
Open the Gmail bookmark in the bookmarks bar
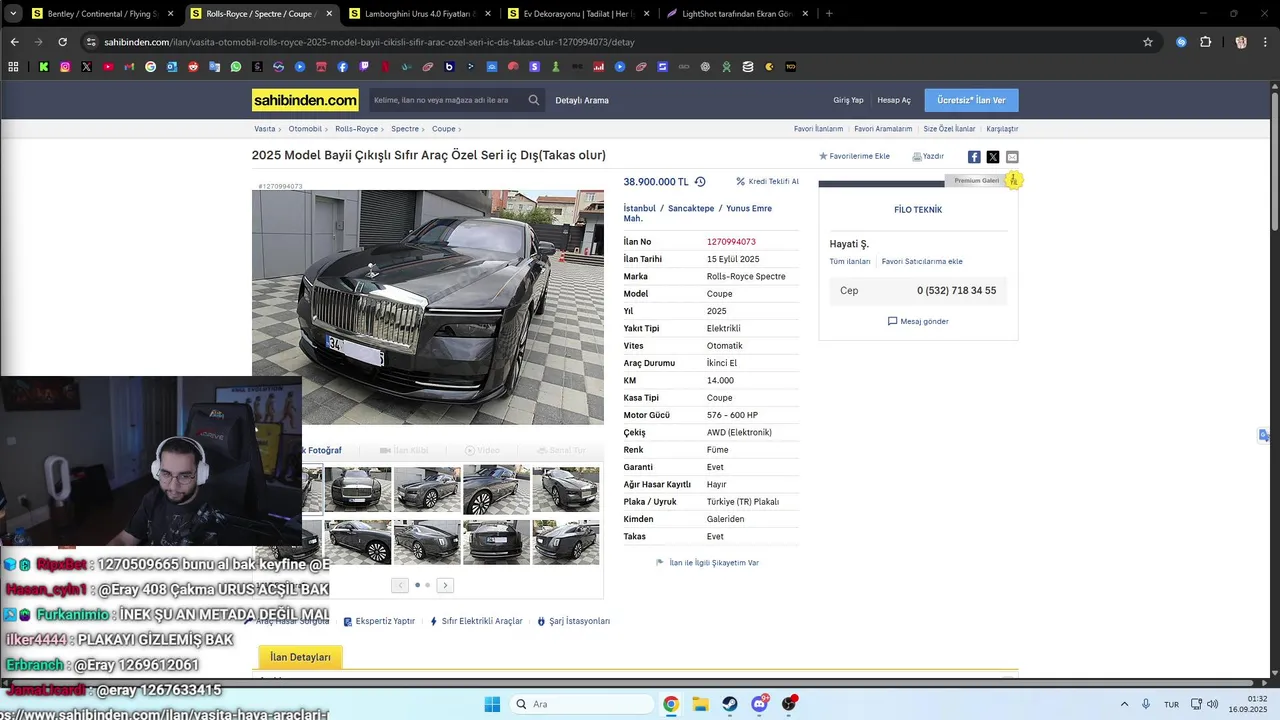click(129, 67)
